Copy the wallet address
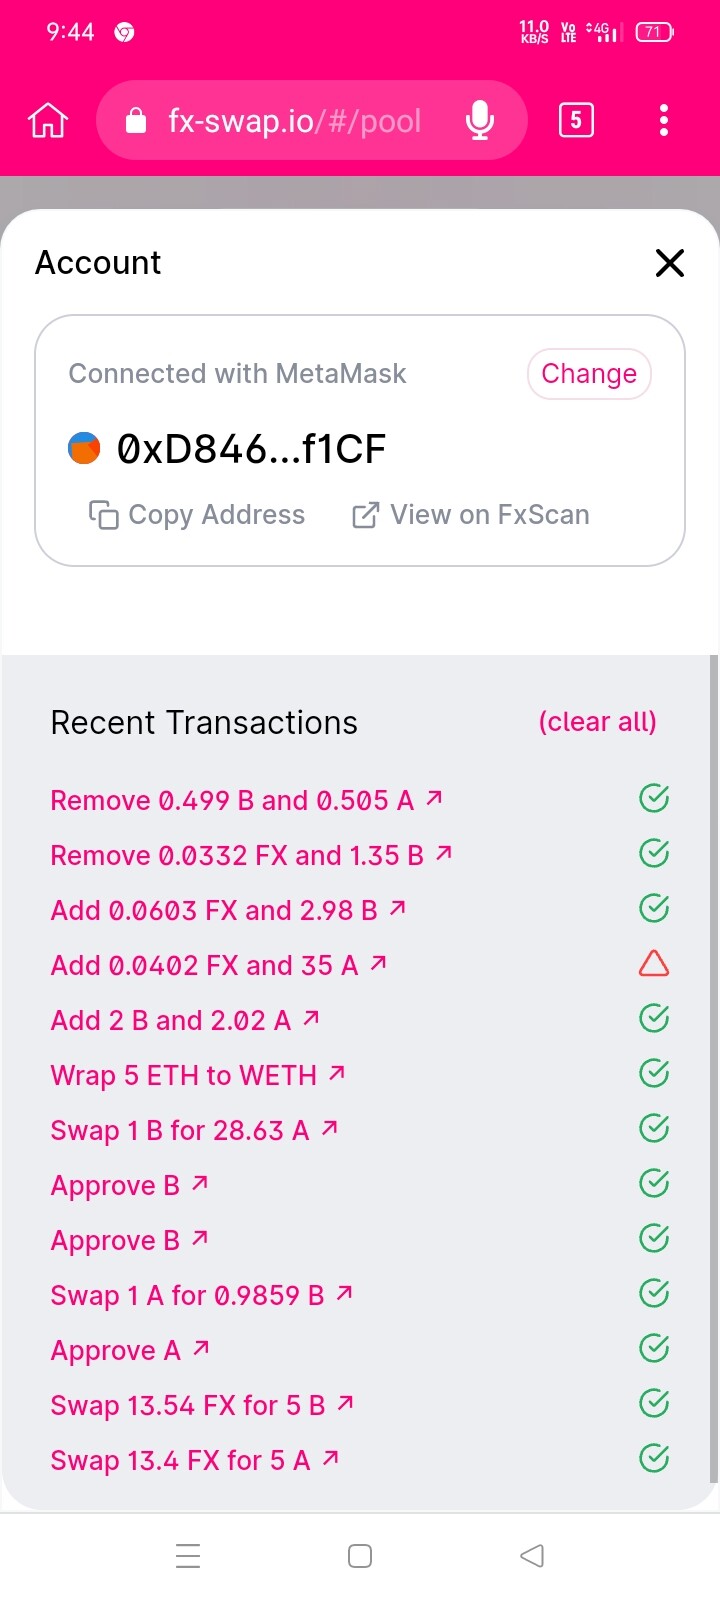Viewport: 720px width, 1600px height. click(x=197, y=515)
